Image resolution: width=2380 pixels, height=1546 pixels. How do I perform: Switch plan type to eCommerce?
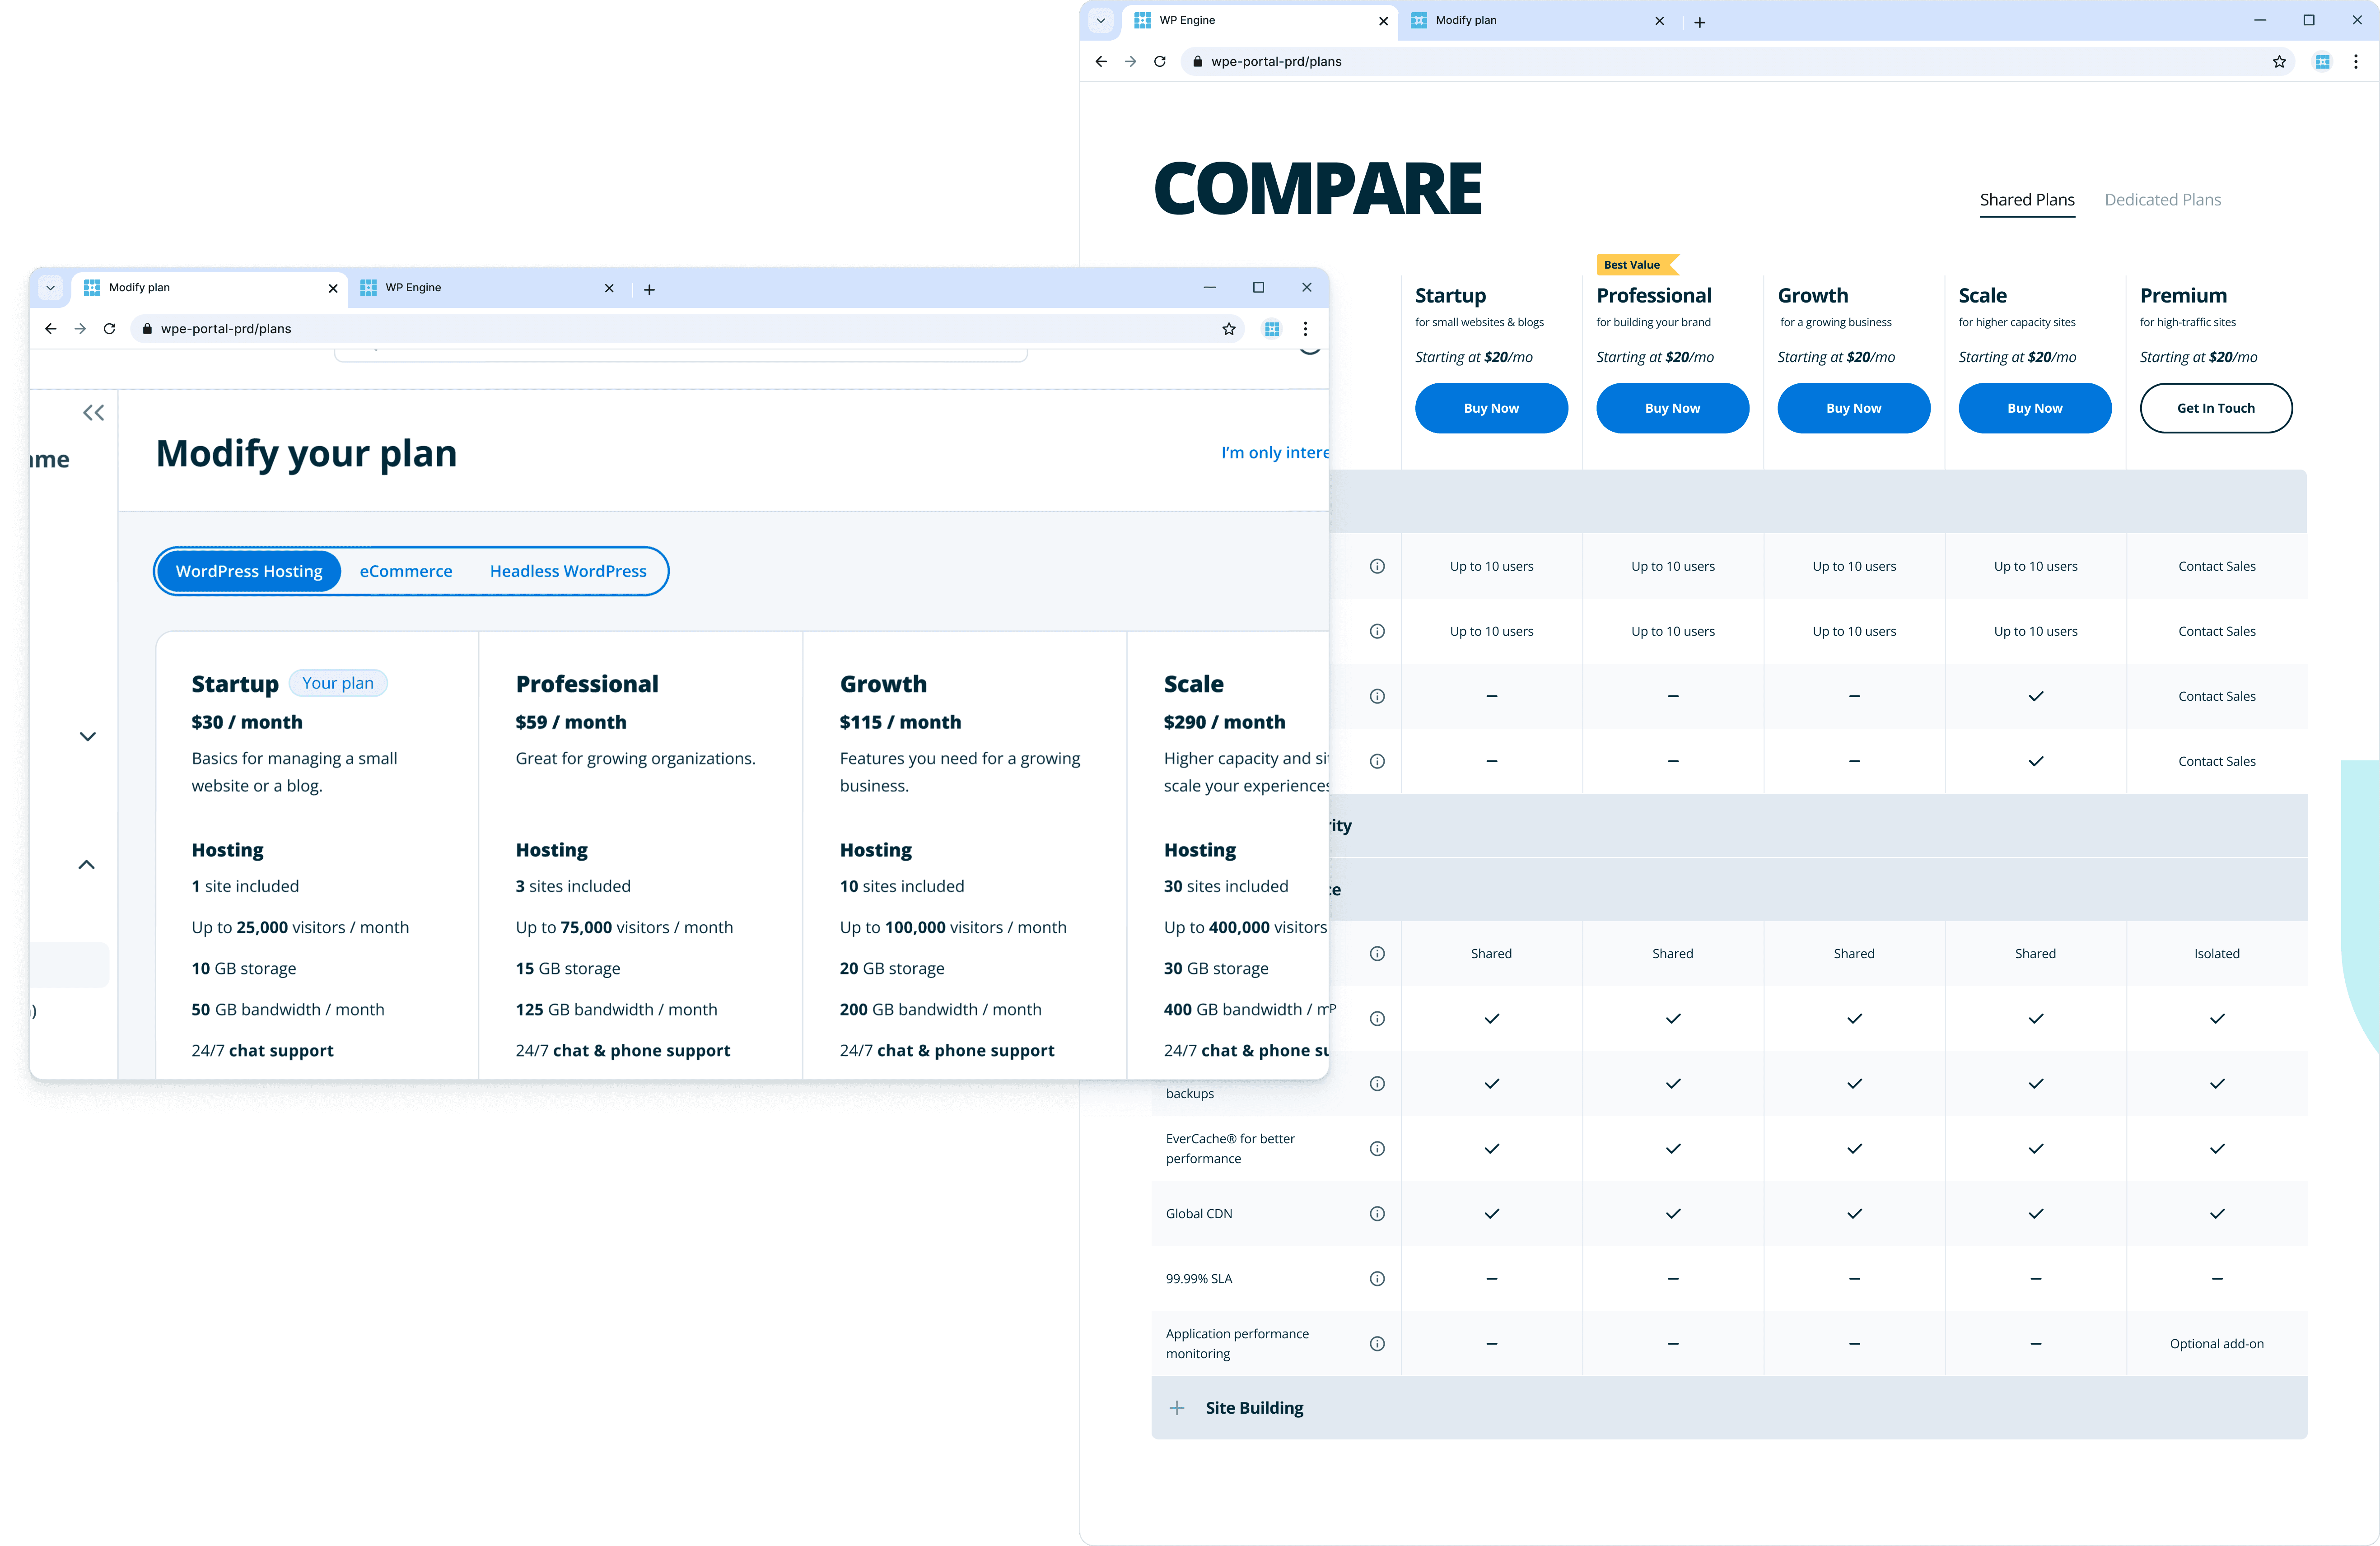pos(406,571)
